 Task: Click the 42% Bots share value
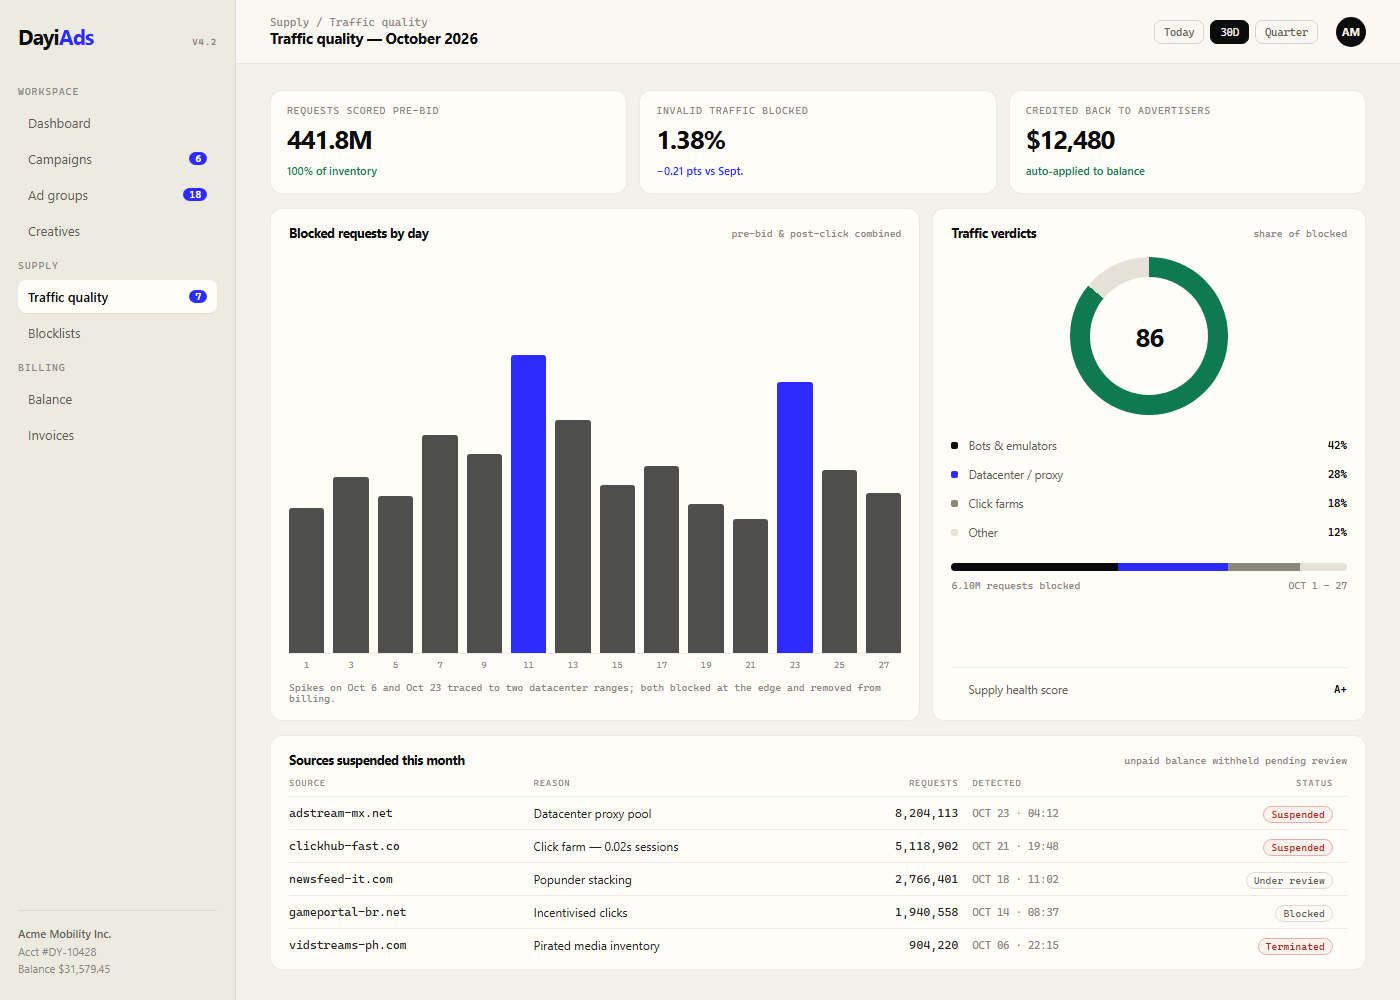(x=1337, y=445)
